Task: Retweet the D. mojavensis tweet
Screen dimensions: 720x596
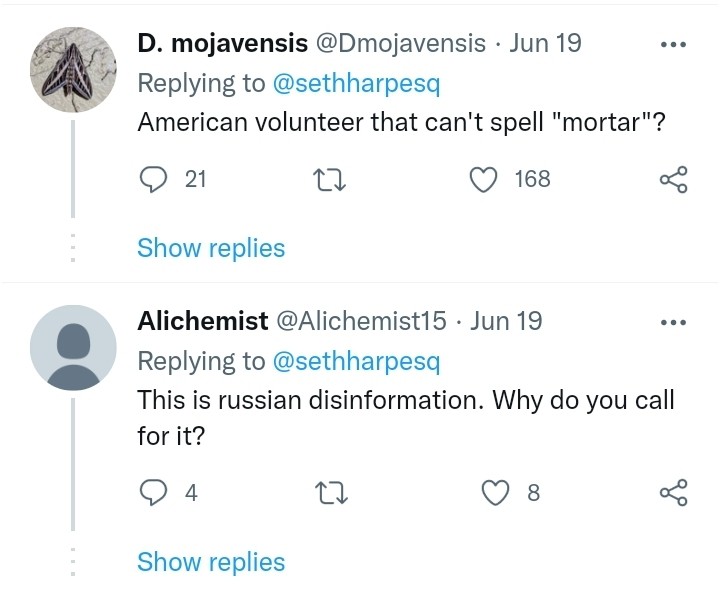Action: tap(327, 180)
